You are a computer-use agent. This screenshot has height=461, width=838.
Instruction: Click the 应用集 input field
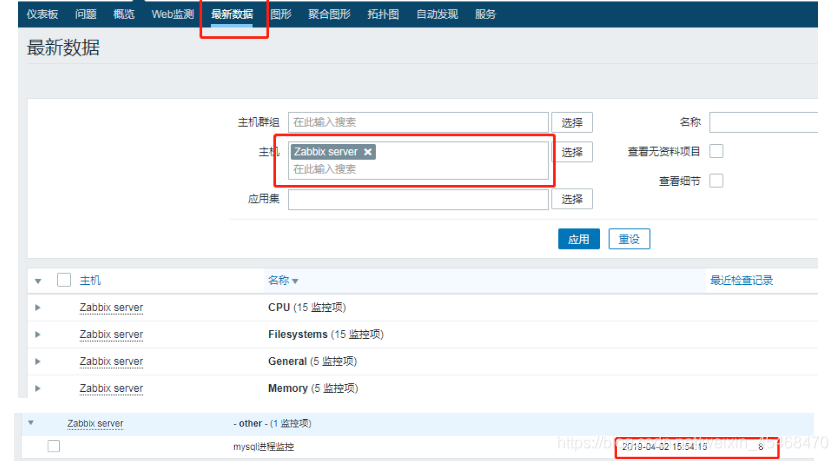[x=418, y=199]
